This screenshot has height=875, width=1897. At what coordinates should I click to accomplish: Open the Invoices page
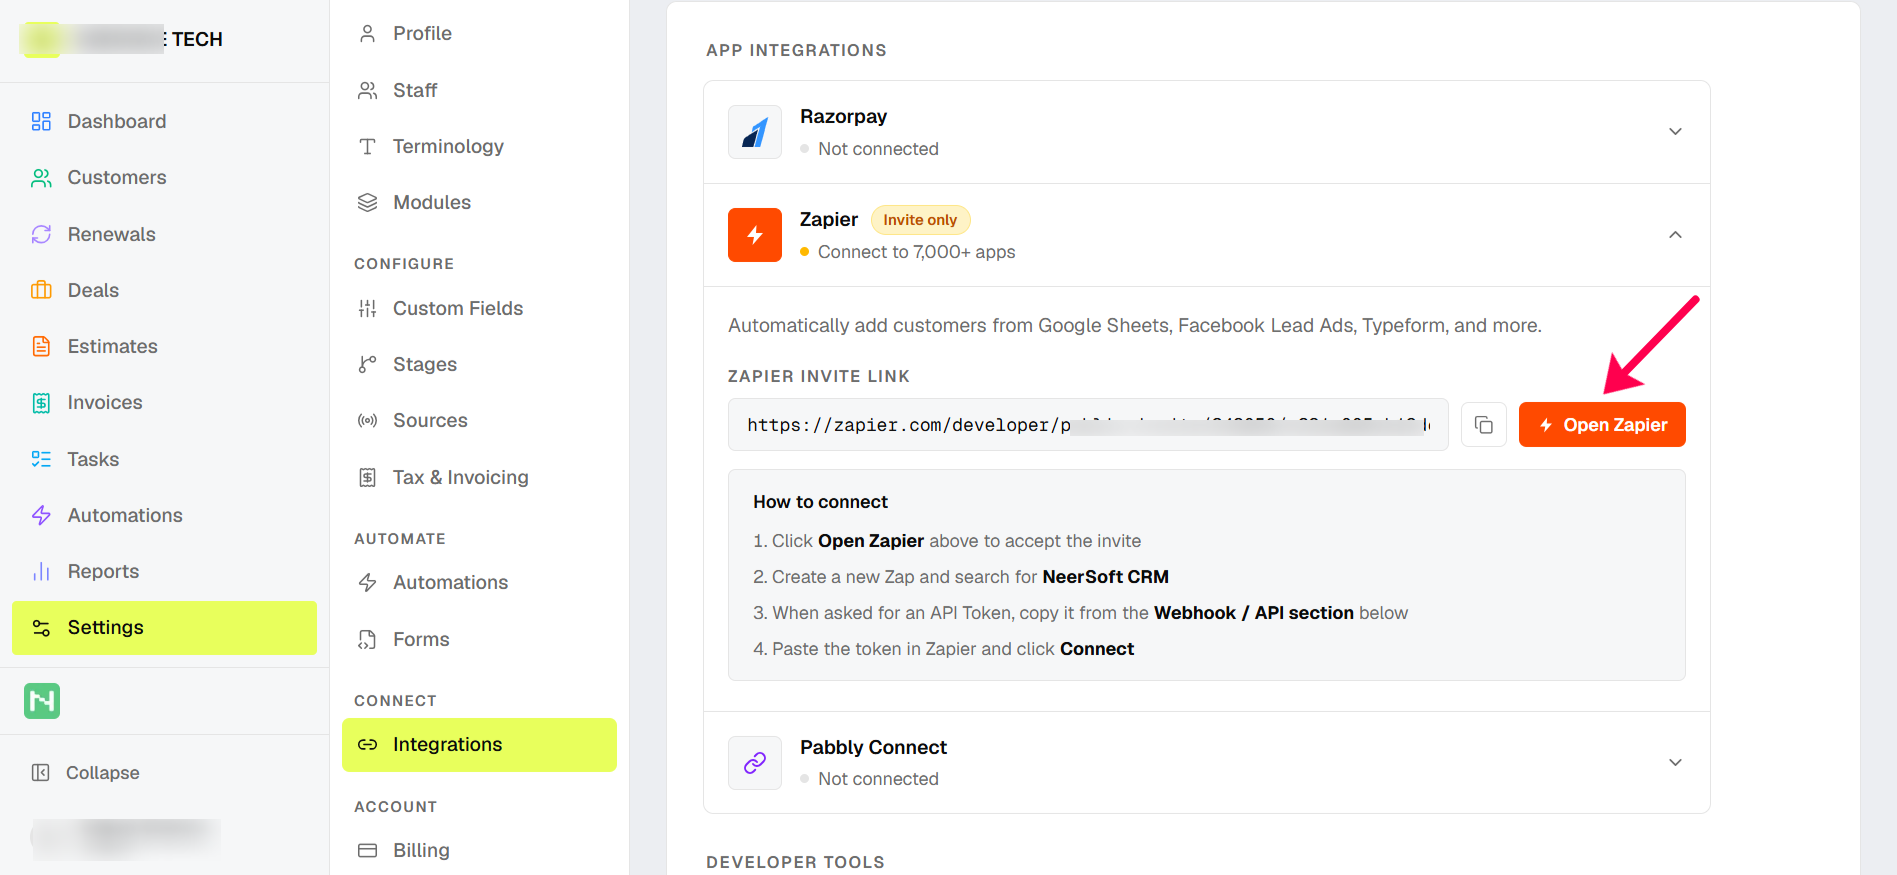(x=164, y=403)
